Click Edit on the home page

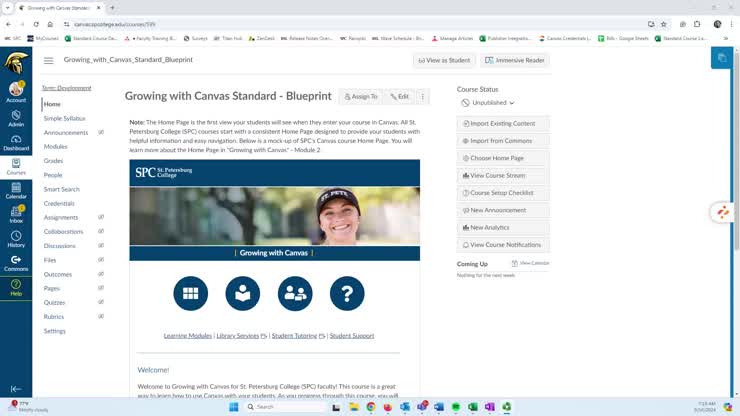pos(399,96)
